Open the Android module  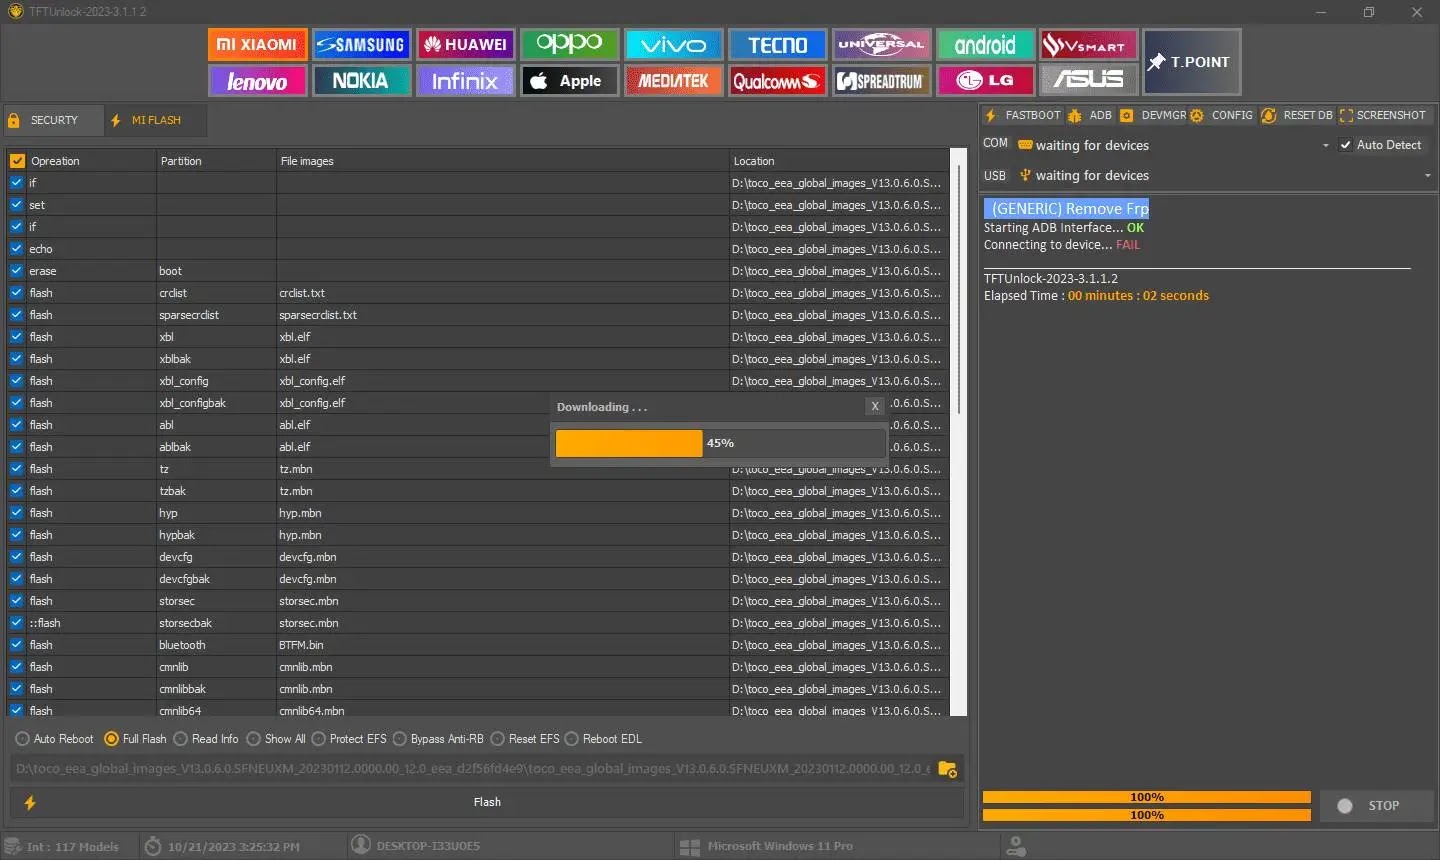[985, 44]
